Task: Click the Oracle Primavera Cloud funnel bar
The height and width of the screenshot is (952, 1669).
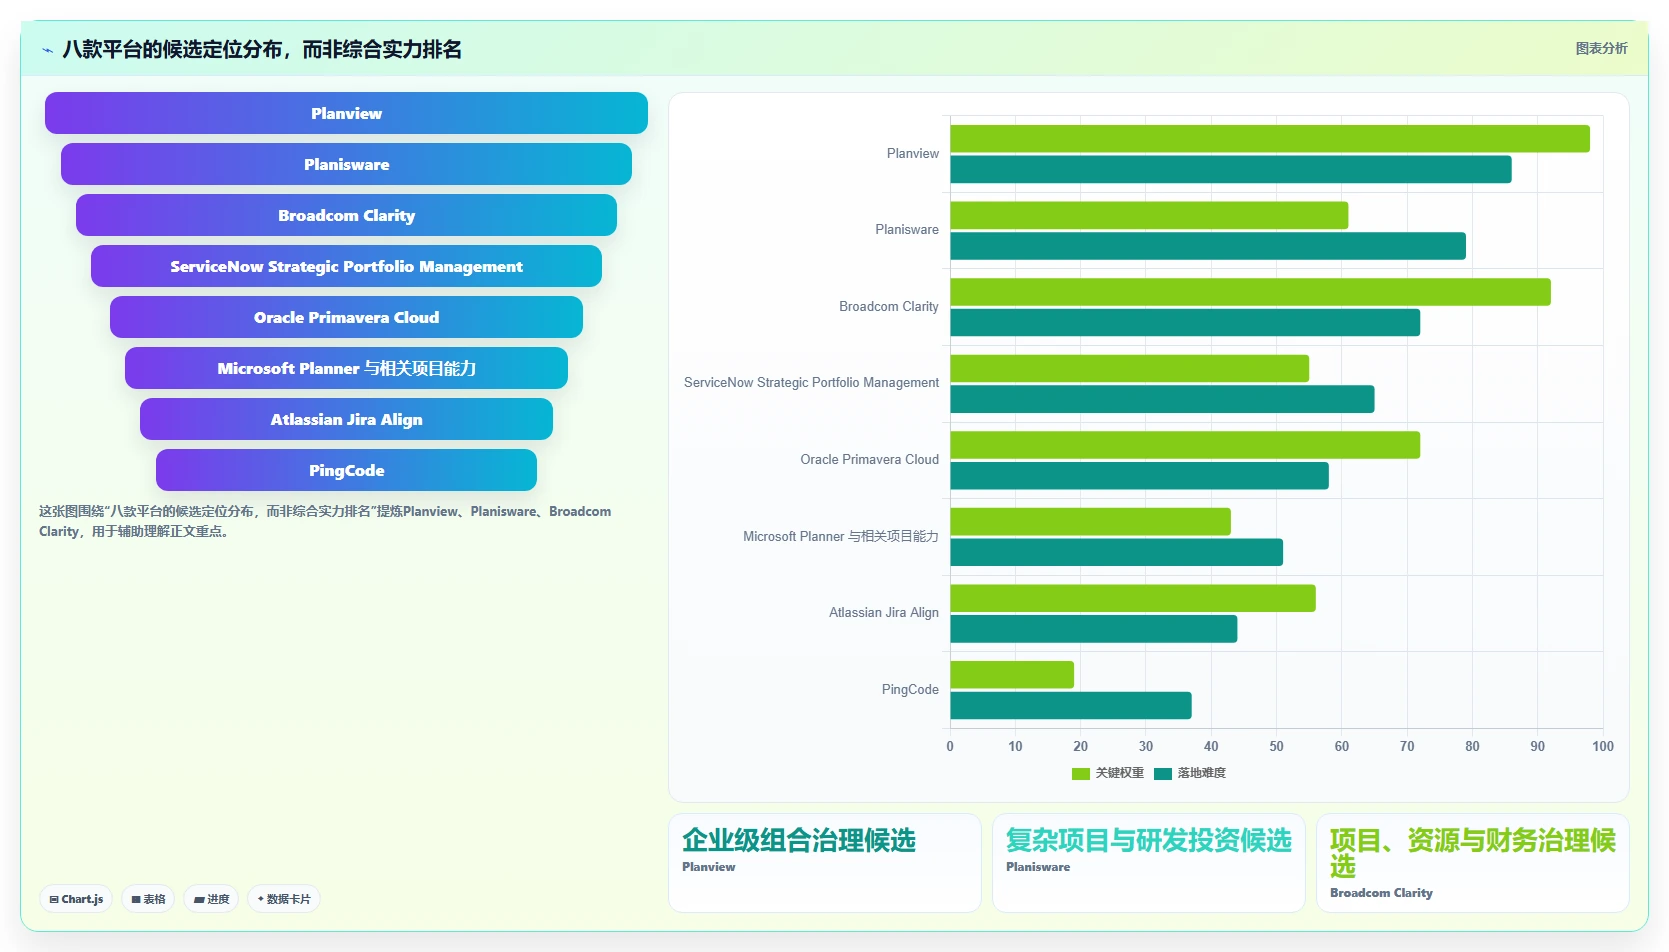Action: tap(346, 317)
